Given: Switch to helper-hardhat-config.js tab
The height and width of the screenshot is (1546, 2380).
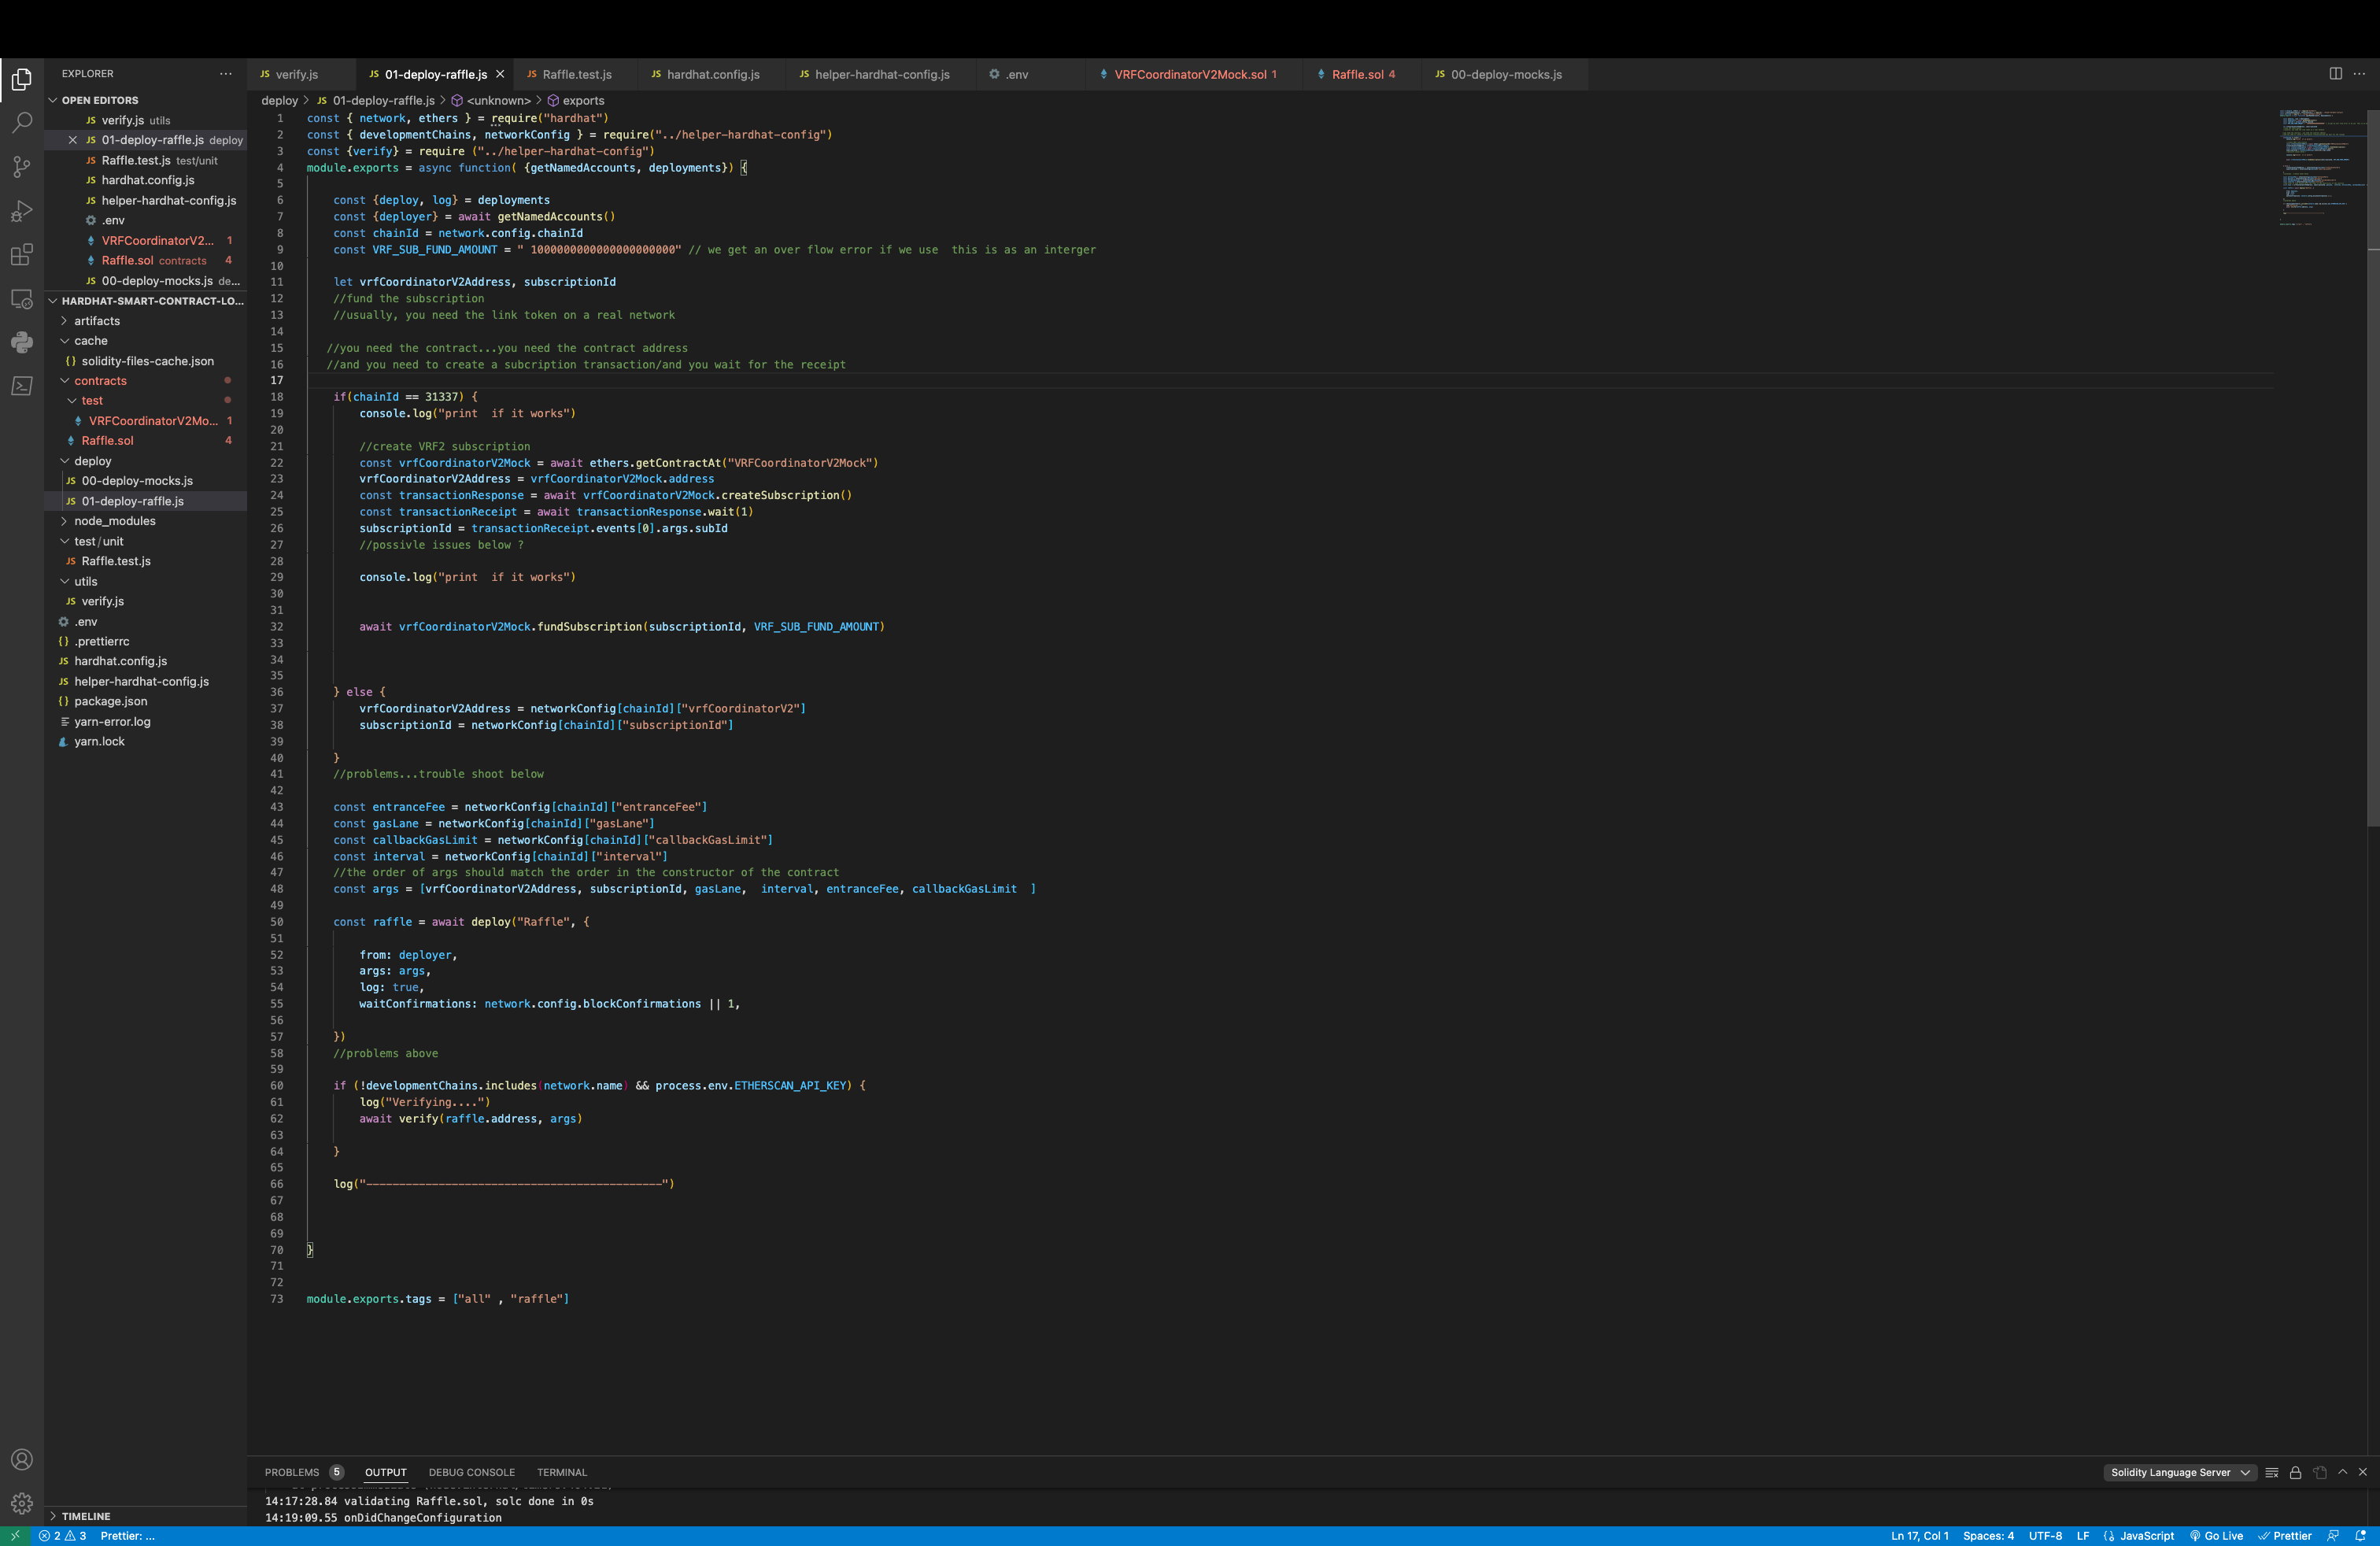Looking at the screenshot, I should pos(881,74).
